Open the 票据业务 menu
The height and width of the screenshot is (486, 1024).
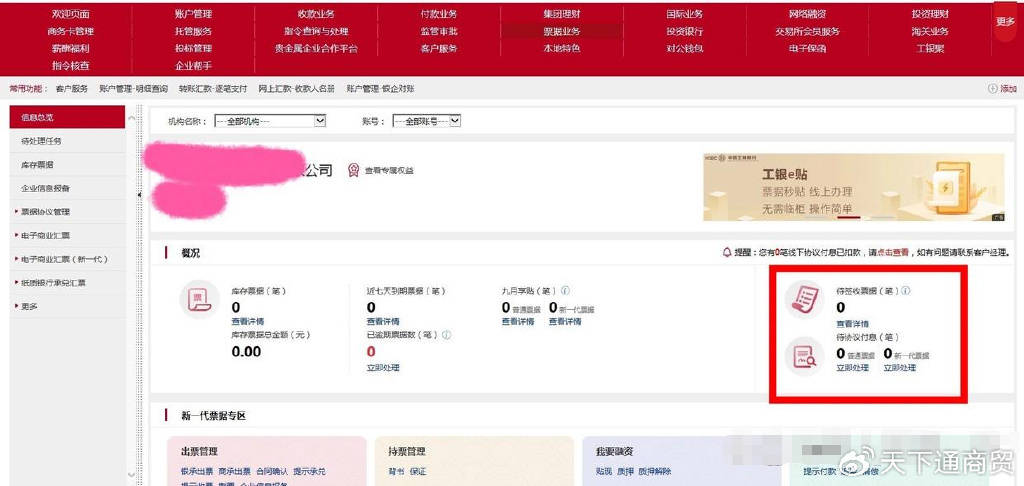pos(562,31)
